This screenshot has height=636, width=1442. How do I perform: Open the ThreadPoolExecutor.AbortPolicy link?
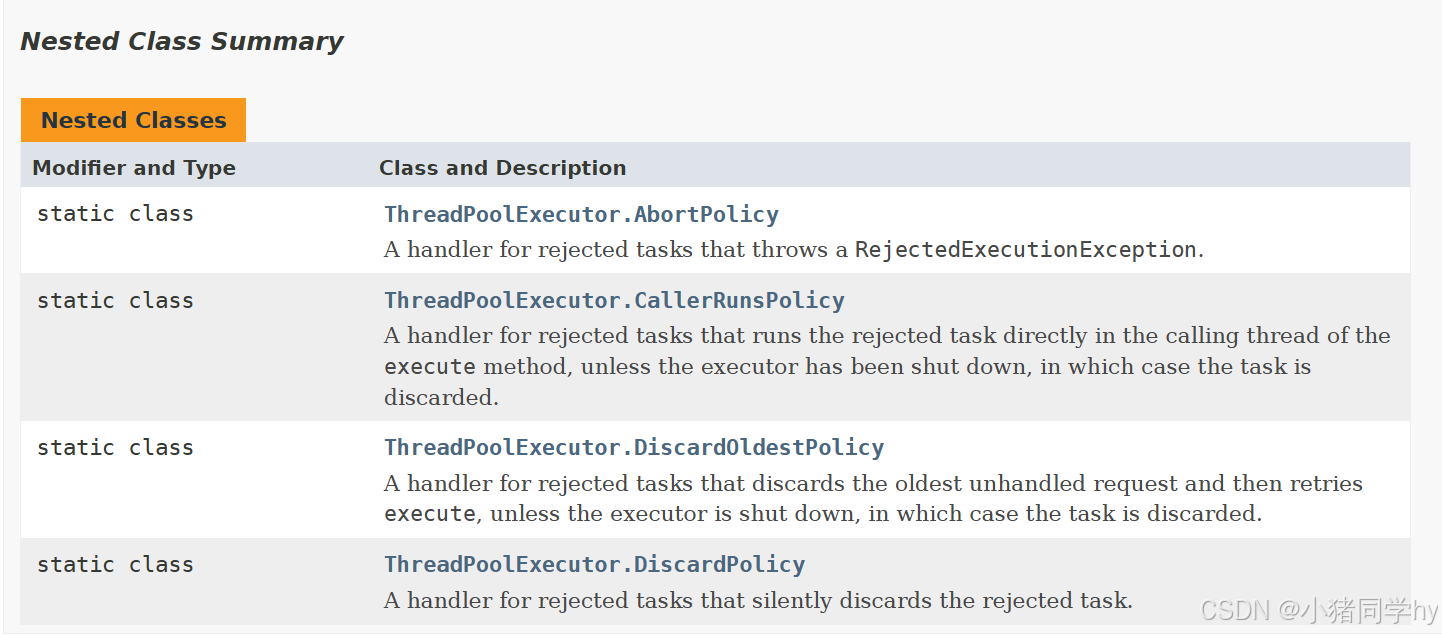[581, 214]
